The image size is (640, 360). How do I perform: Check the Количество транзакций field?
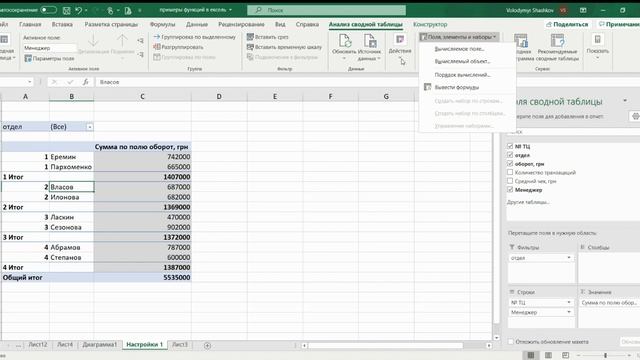pos(510,172)
